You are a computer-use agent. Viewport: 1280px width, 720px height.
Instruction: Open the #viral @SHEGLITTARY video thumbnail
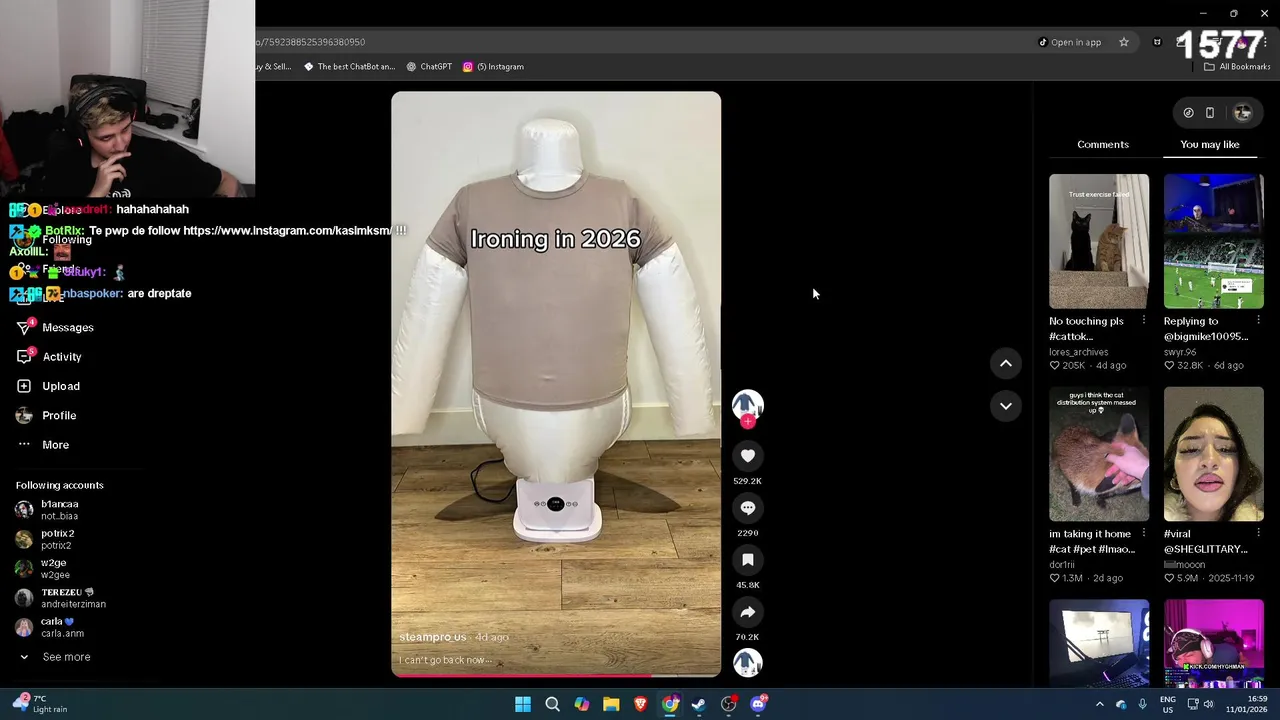click(1214, 454)
